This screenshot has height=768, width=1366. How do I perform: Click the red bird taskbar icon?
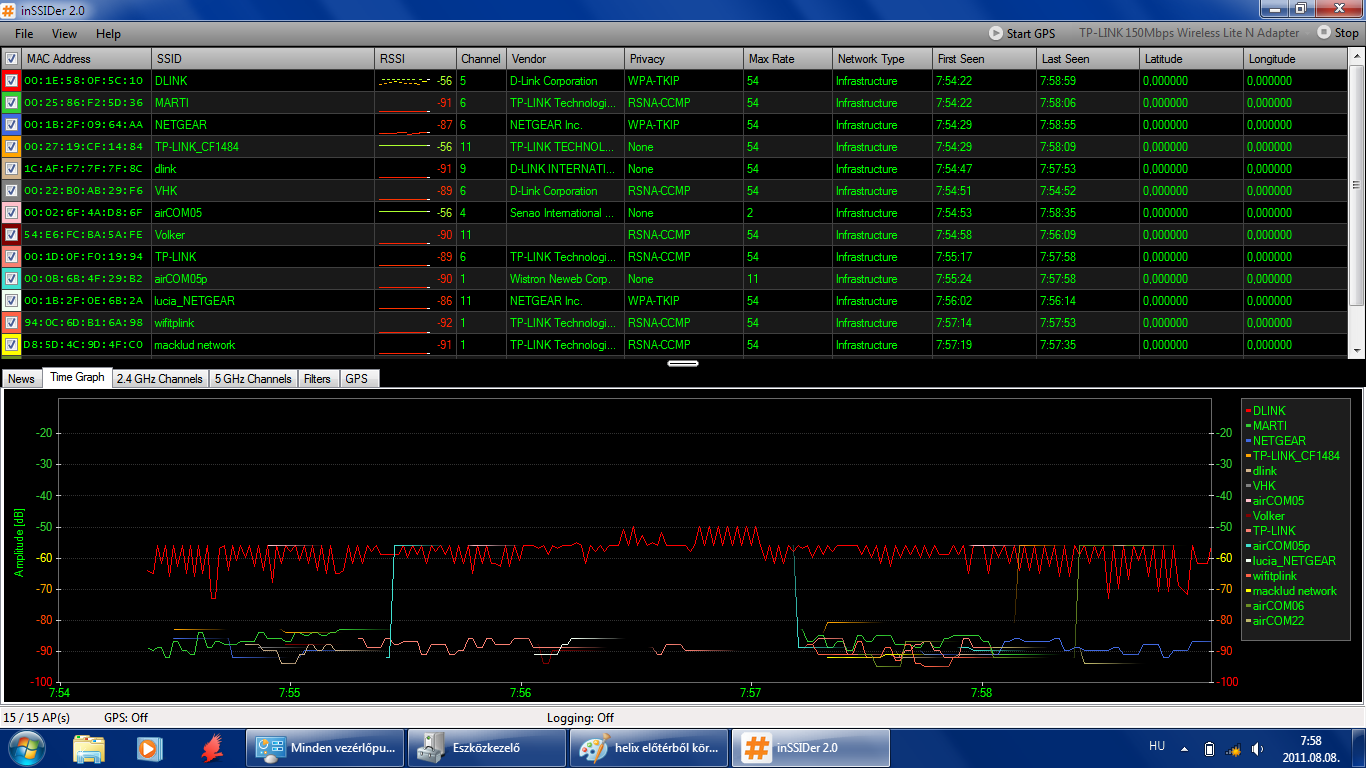click(x=211, y=747)
